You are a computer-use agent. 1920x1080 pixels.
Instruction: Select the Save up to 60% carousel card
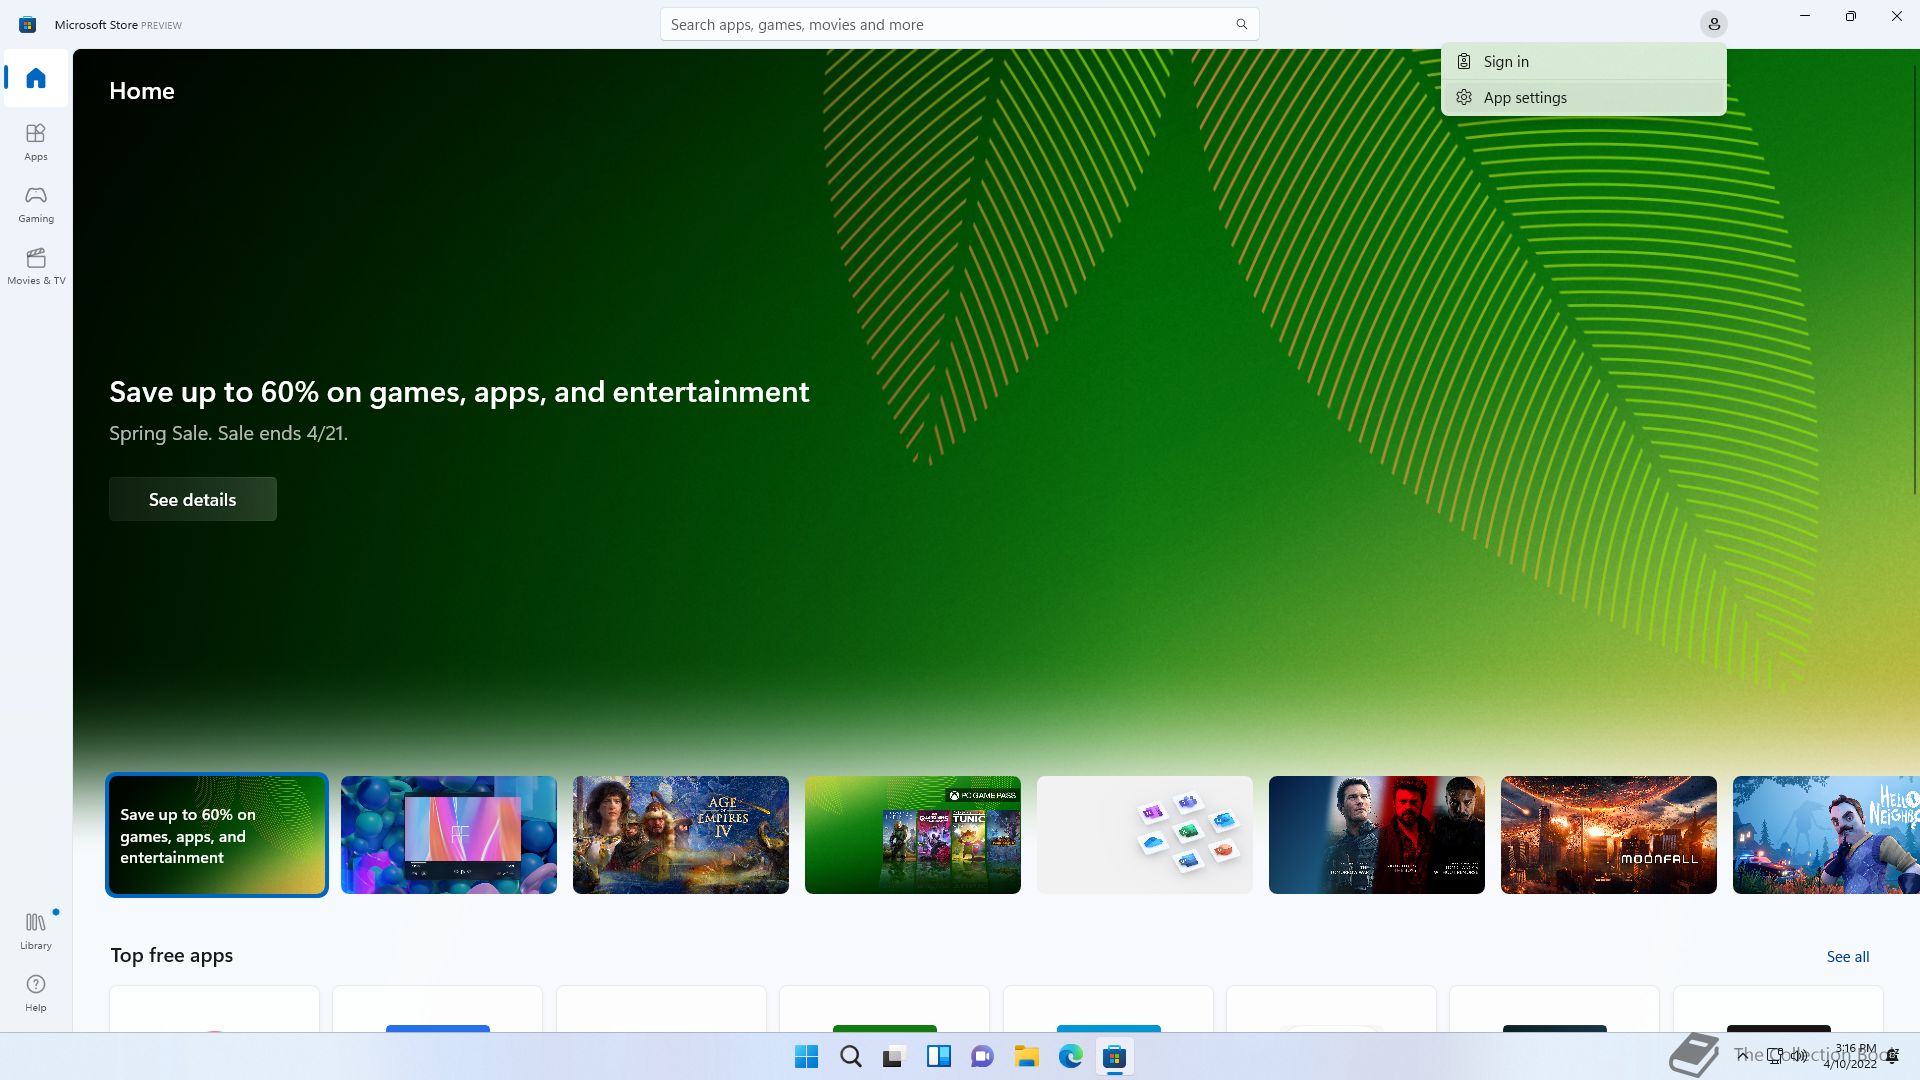[217, 835]
